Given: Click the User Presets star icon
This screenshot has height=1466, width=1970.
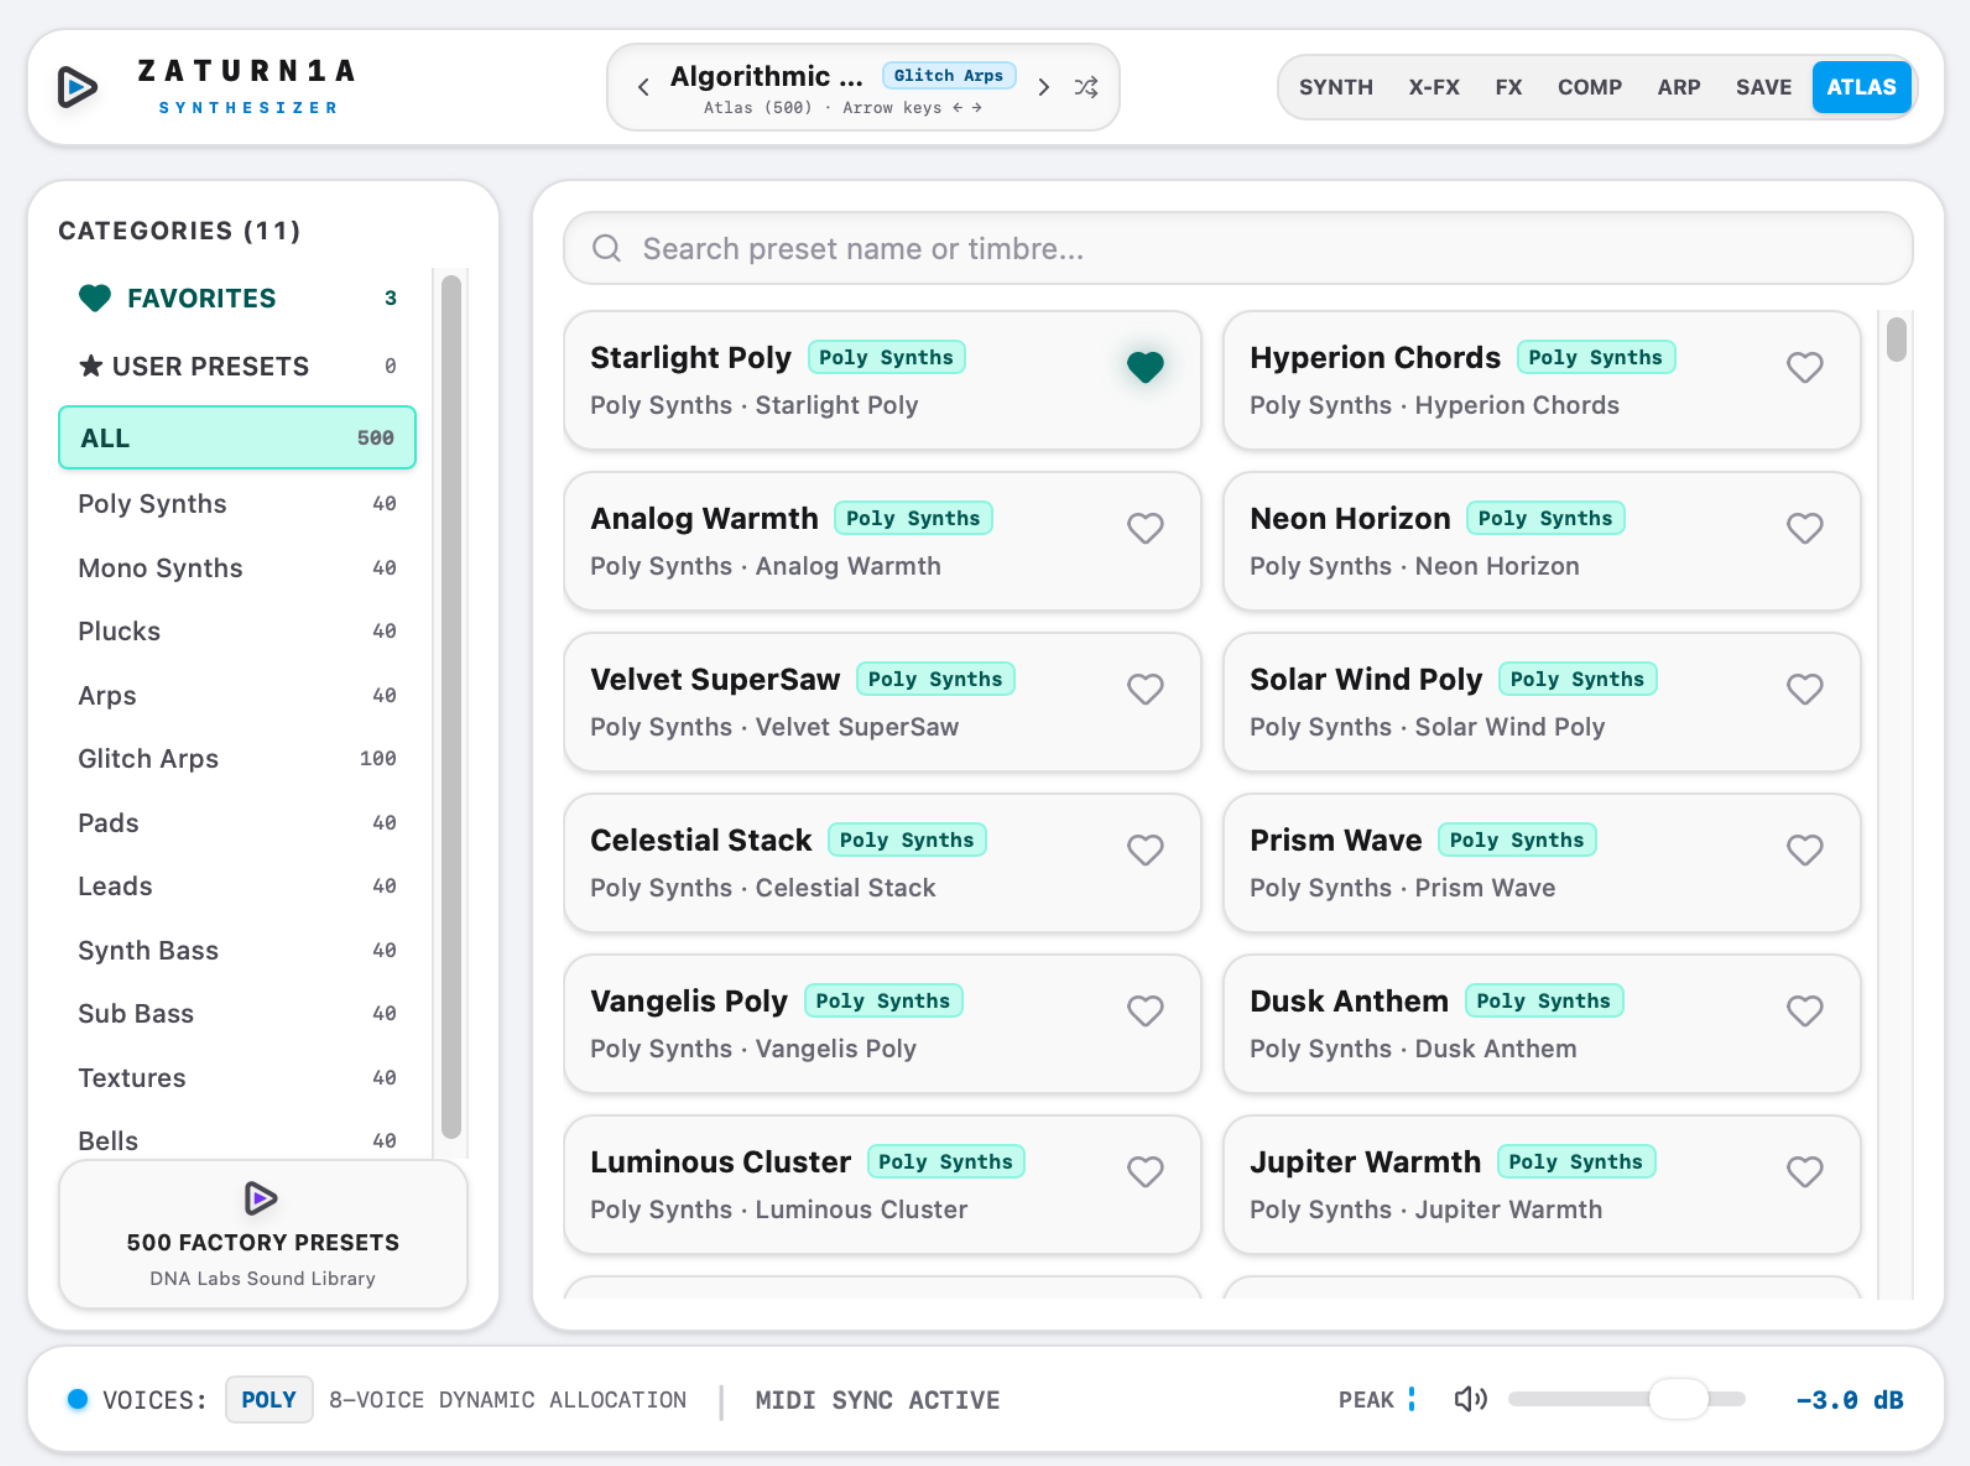Looking at the screenshot, I should [x=91, y=366].
